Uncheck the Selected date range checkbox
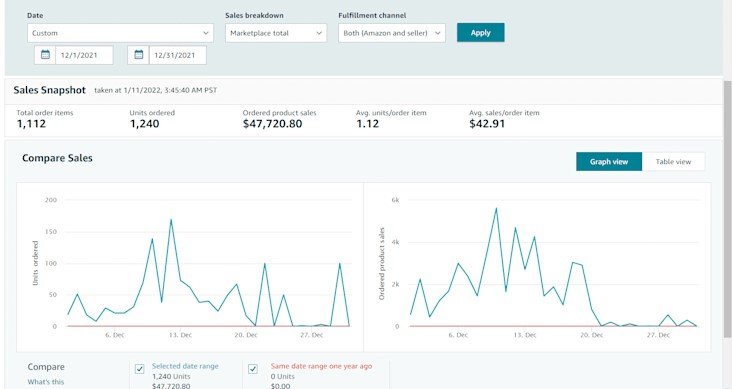The image size is (733, 389). click(139, 369)
